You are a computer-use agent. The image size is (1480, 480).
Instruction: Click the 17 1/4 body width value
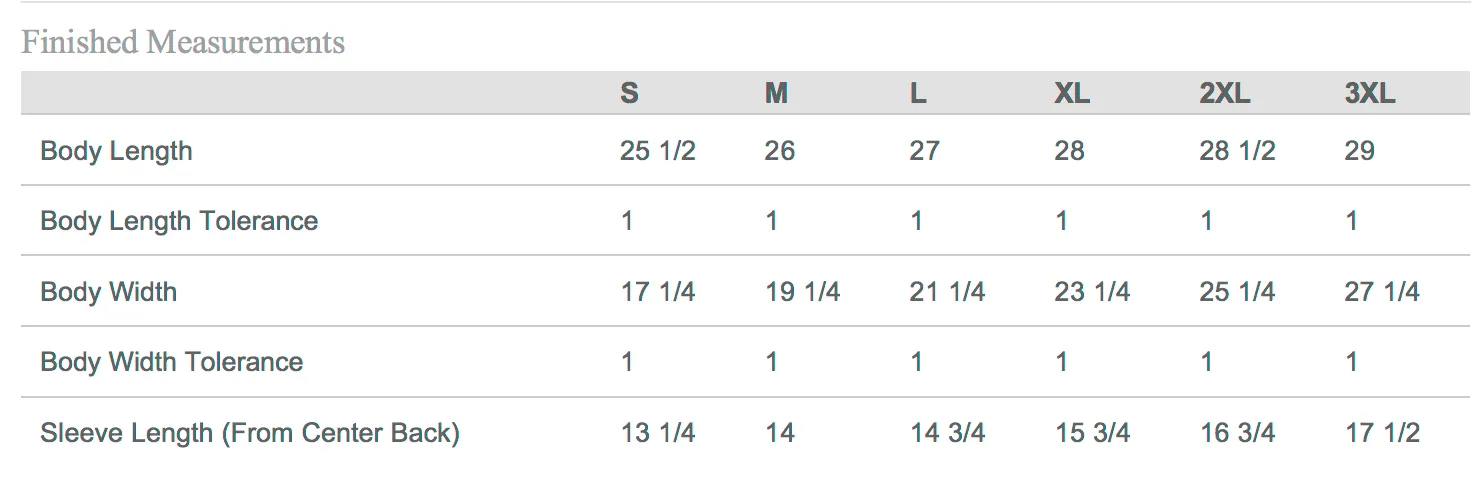point(657,292)
